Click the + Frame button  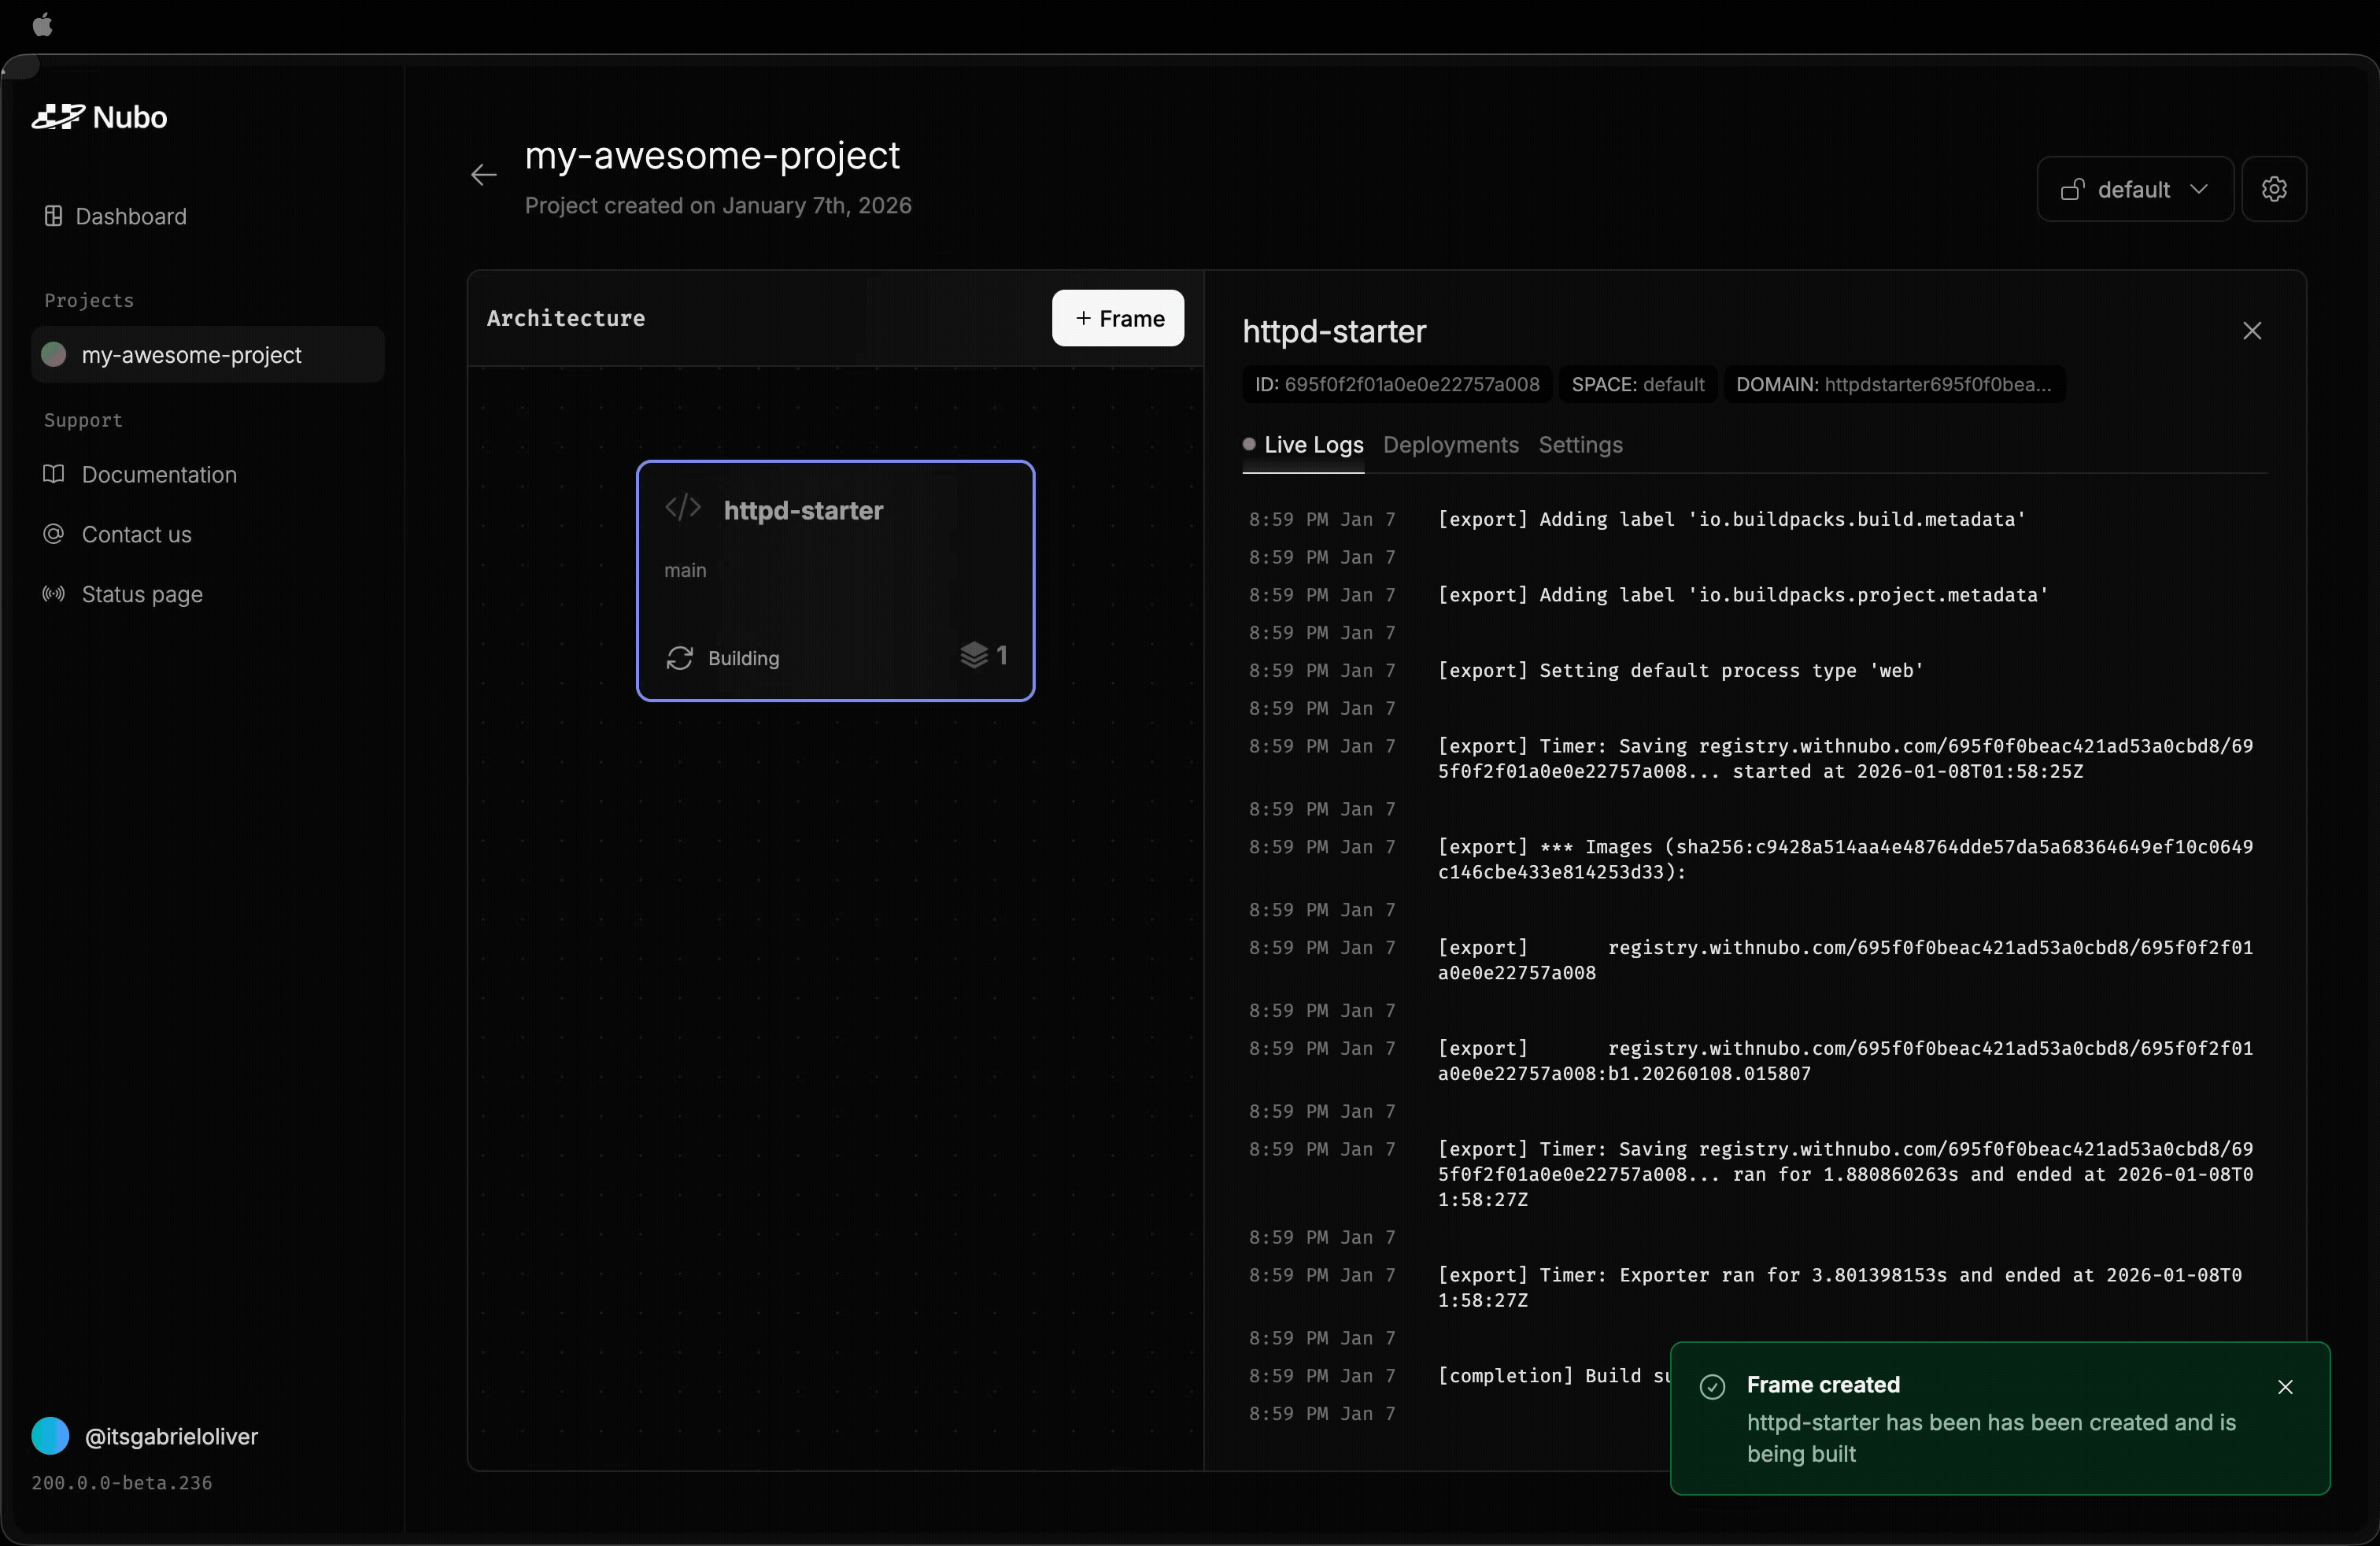1118,318
